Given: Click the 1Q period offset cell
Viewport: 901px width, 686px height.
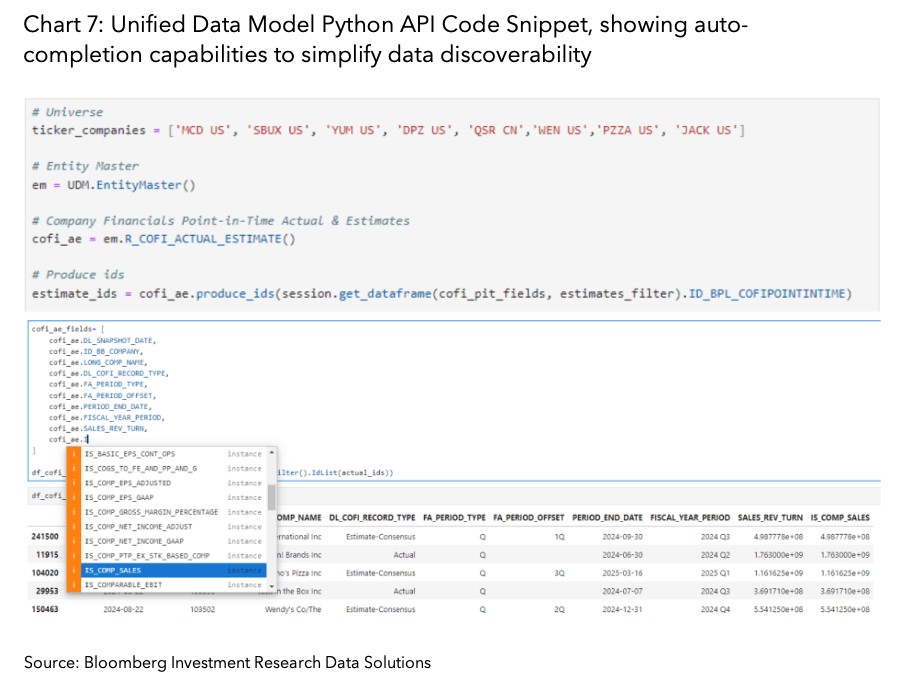Looking at the screenshot, I should pos(560,537).
